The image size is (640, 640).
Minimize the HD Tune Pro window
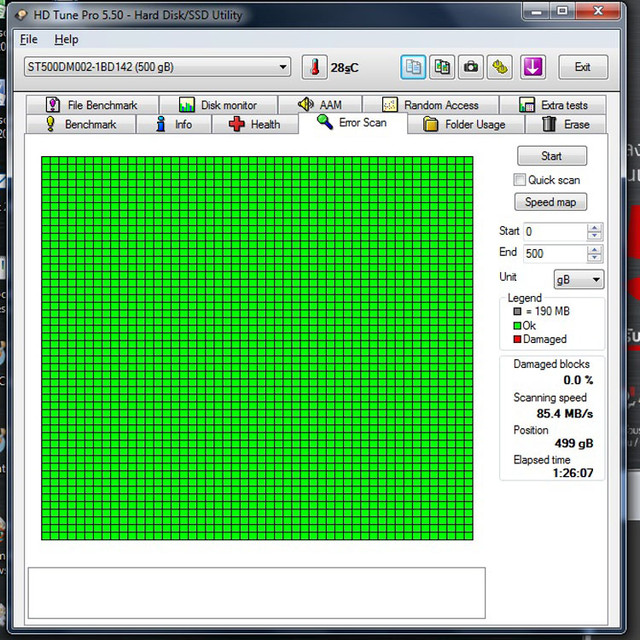(x=536, y=11)
